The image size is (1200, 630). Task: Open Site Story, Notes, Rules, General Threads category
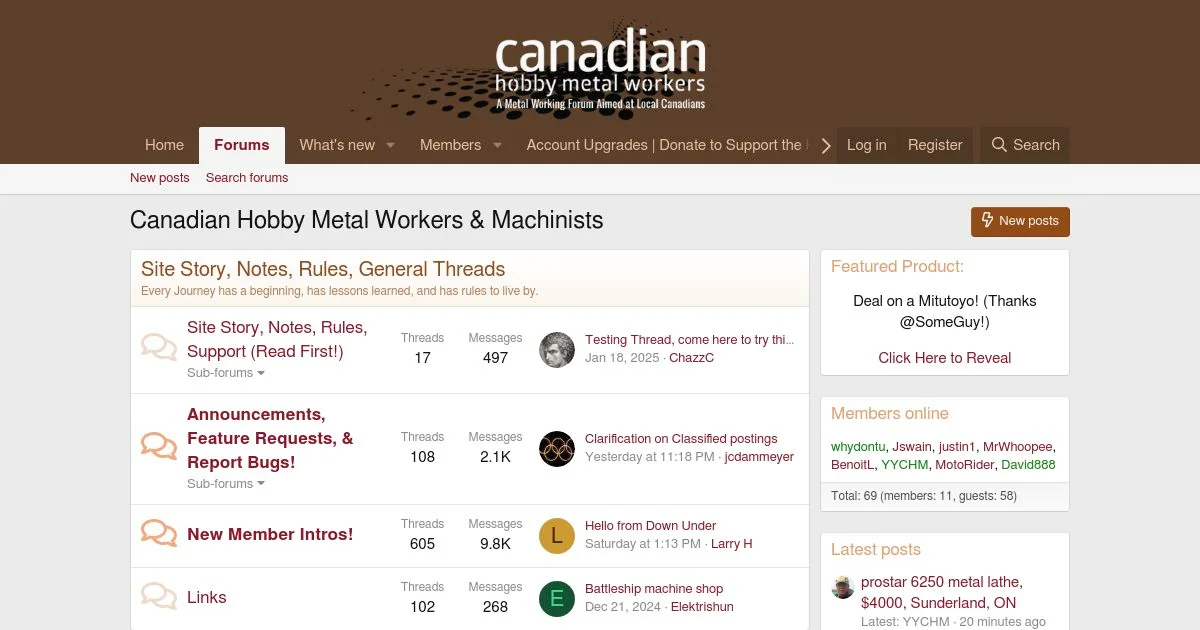point(323,269)
